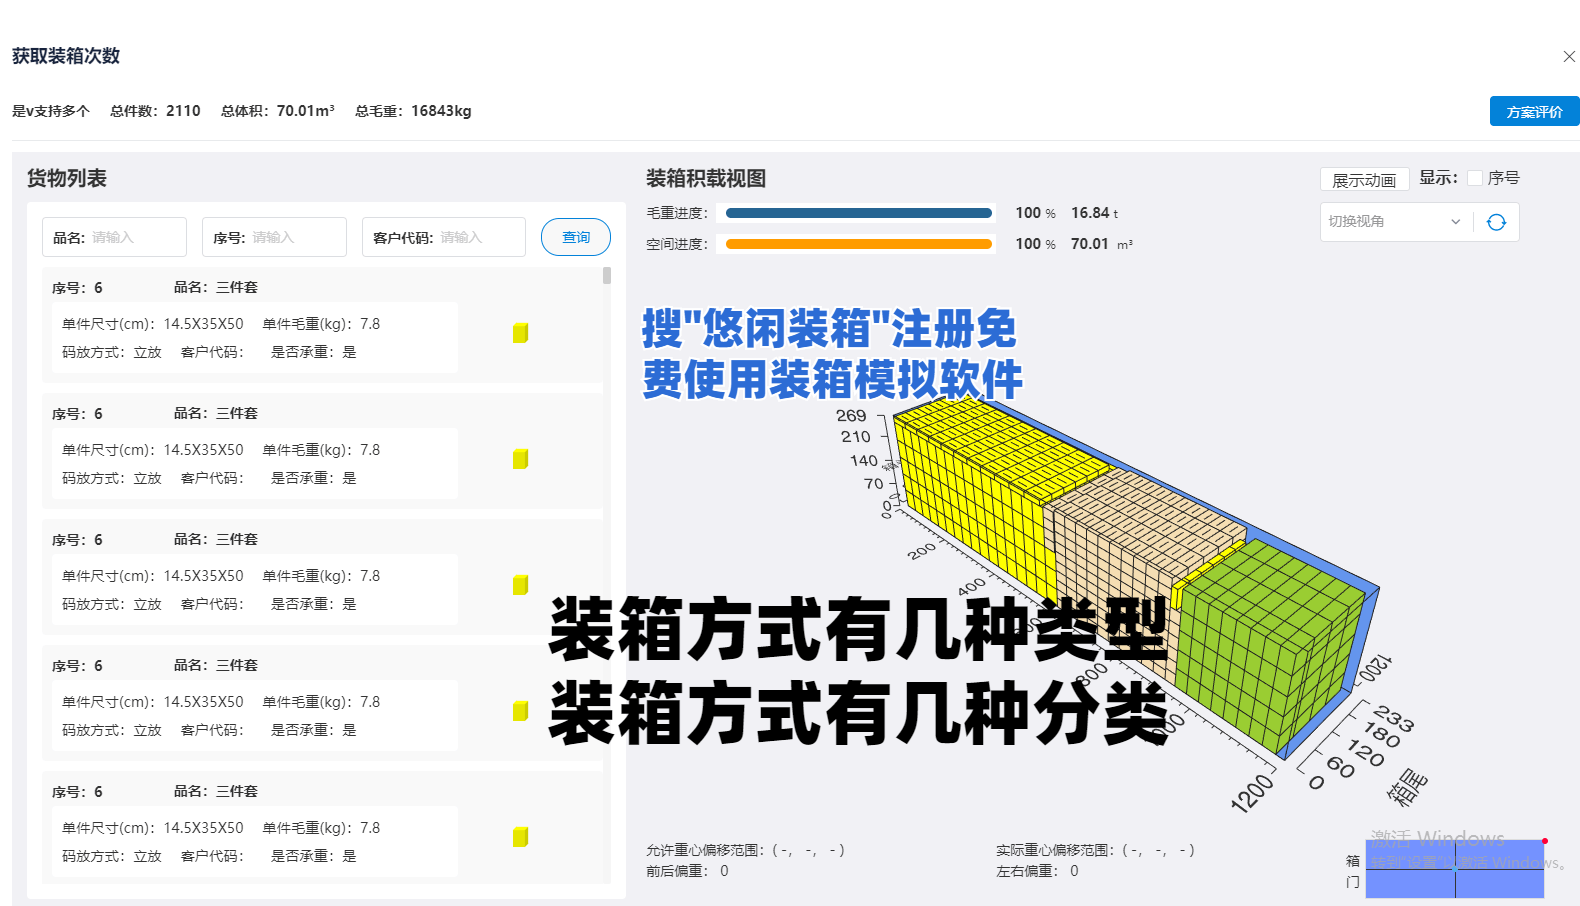Click the yellow box icon in fifth cargo row
This screenshot has width=1580, height=906.
520,837
